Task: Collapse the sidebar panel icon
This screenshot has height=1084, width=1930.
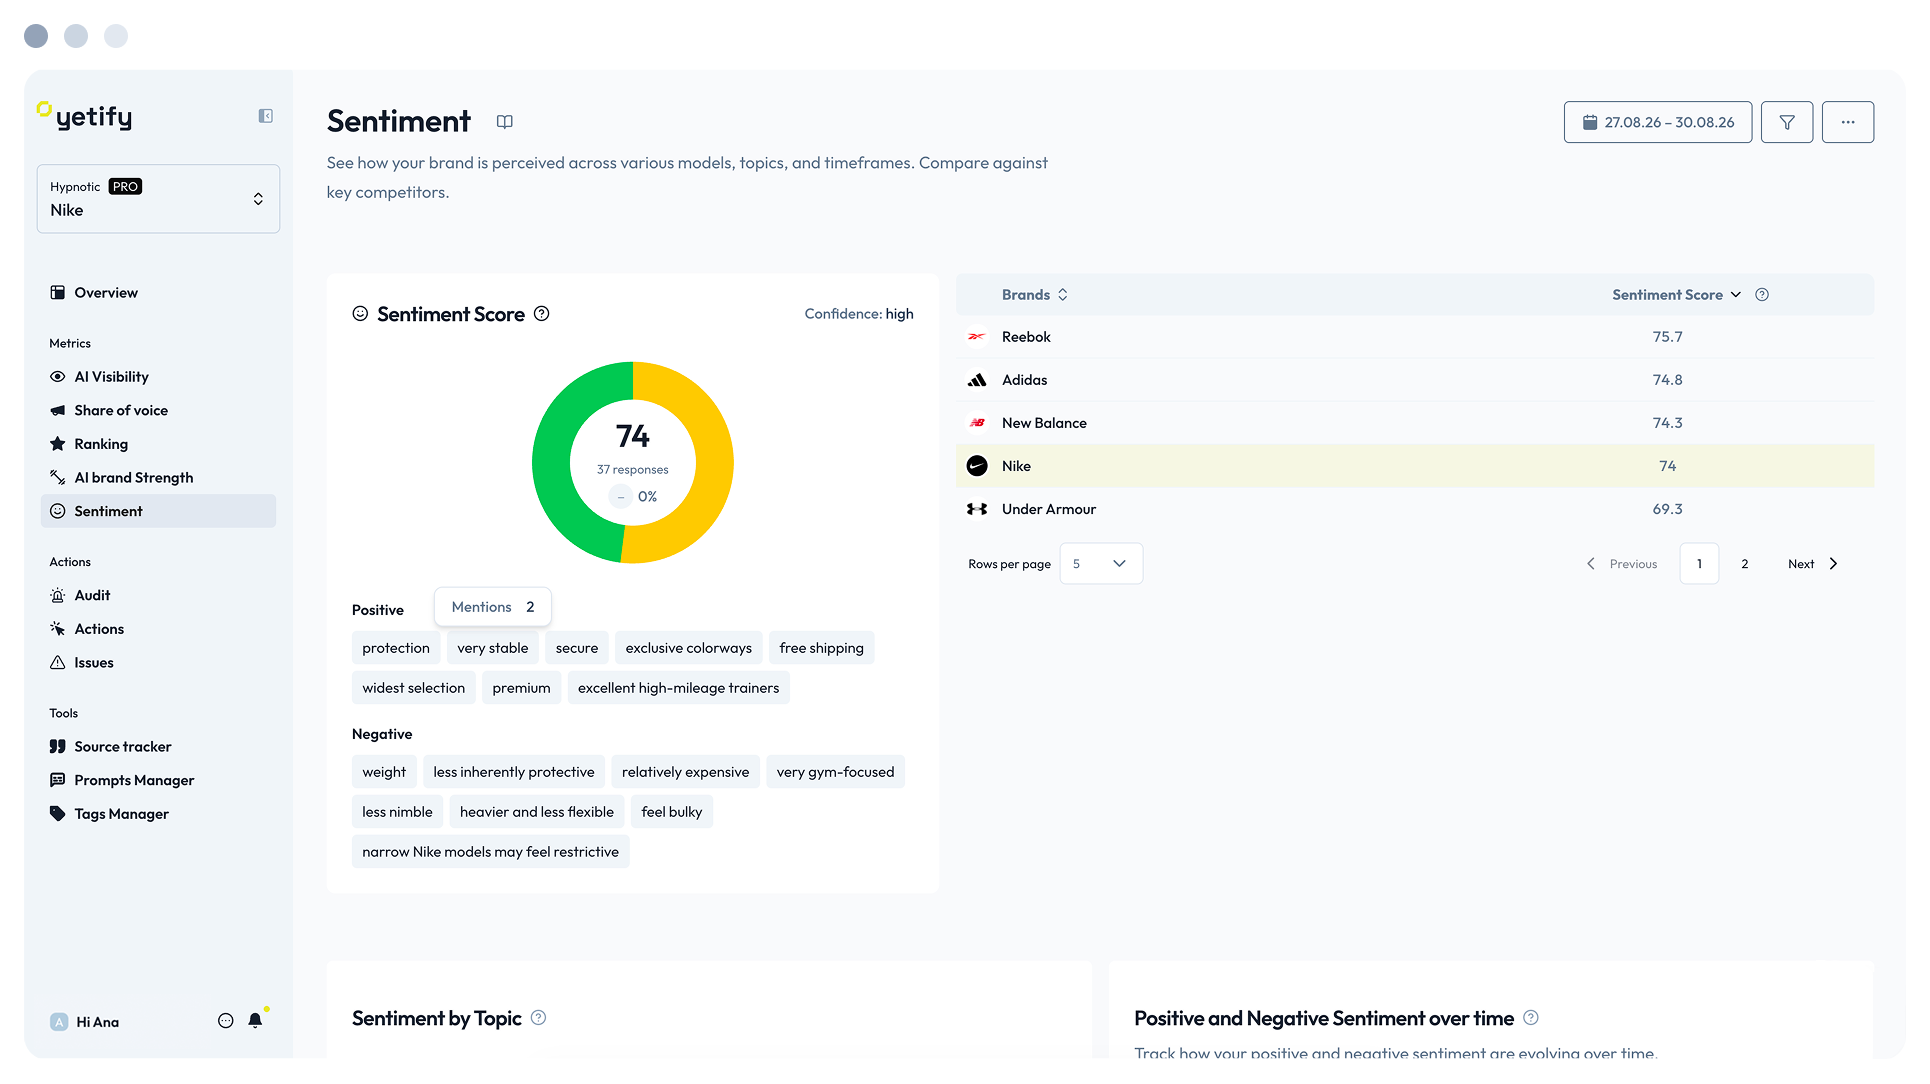Action: pyautogui.click(x=266, y=116)
